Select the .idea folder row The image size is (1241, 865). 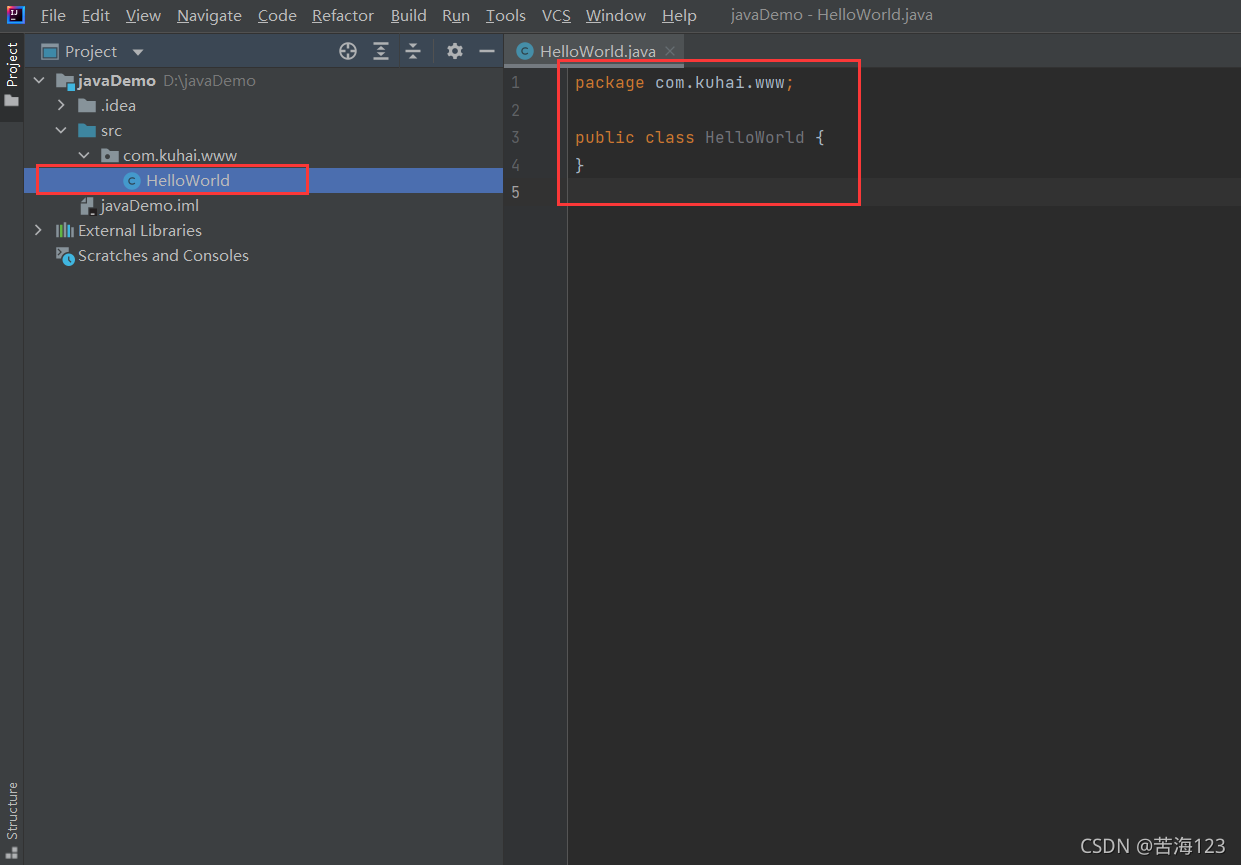263,106
